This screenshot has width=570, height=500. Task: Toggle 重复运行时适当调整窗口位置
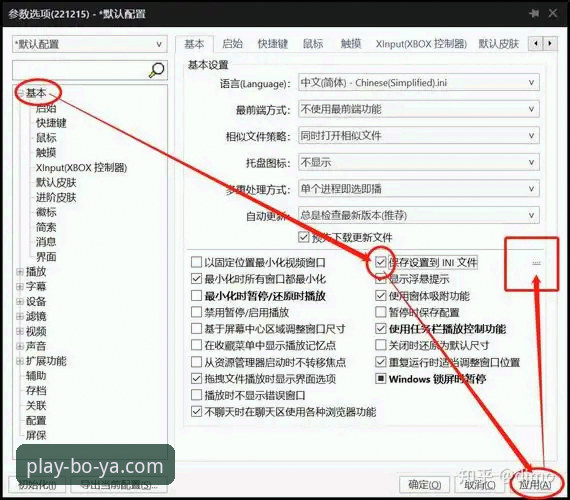tap(381, 362)
